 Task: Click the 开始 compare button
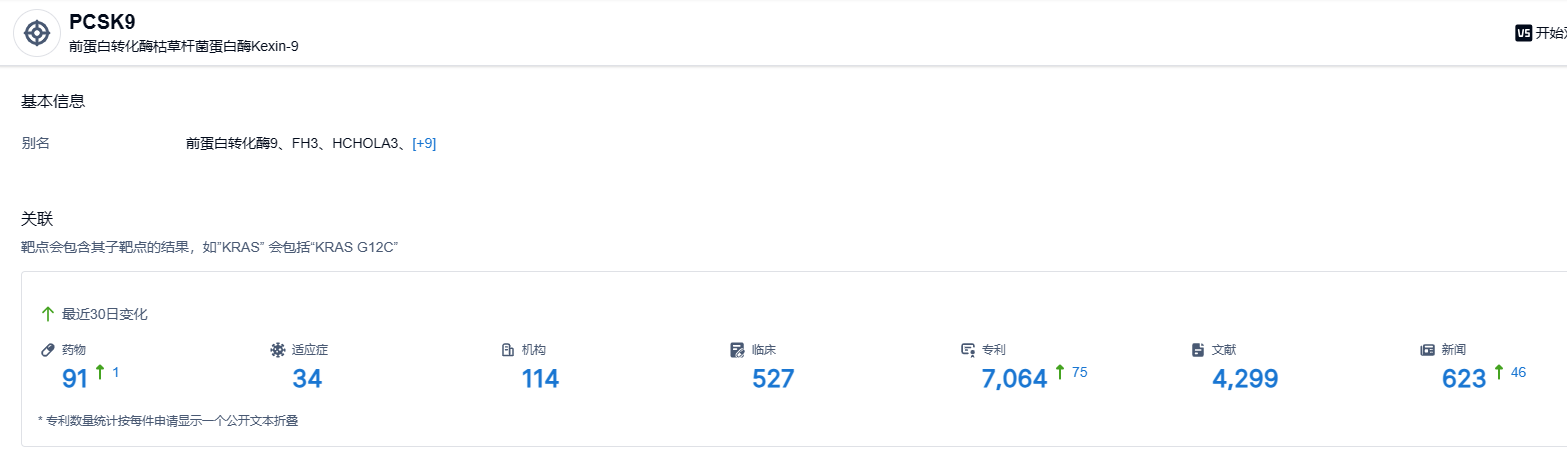click(1550, 33)
